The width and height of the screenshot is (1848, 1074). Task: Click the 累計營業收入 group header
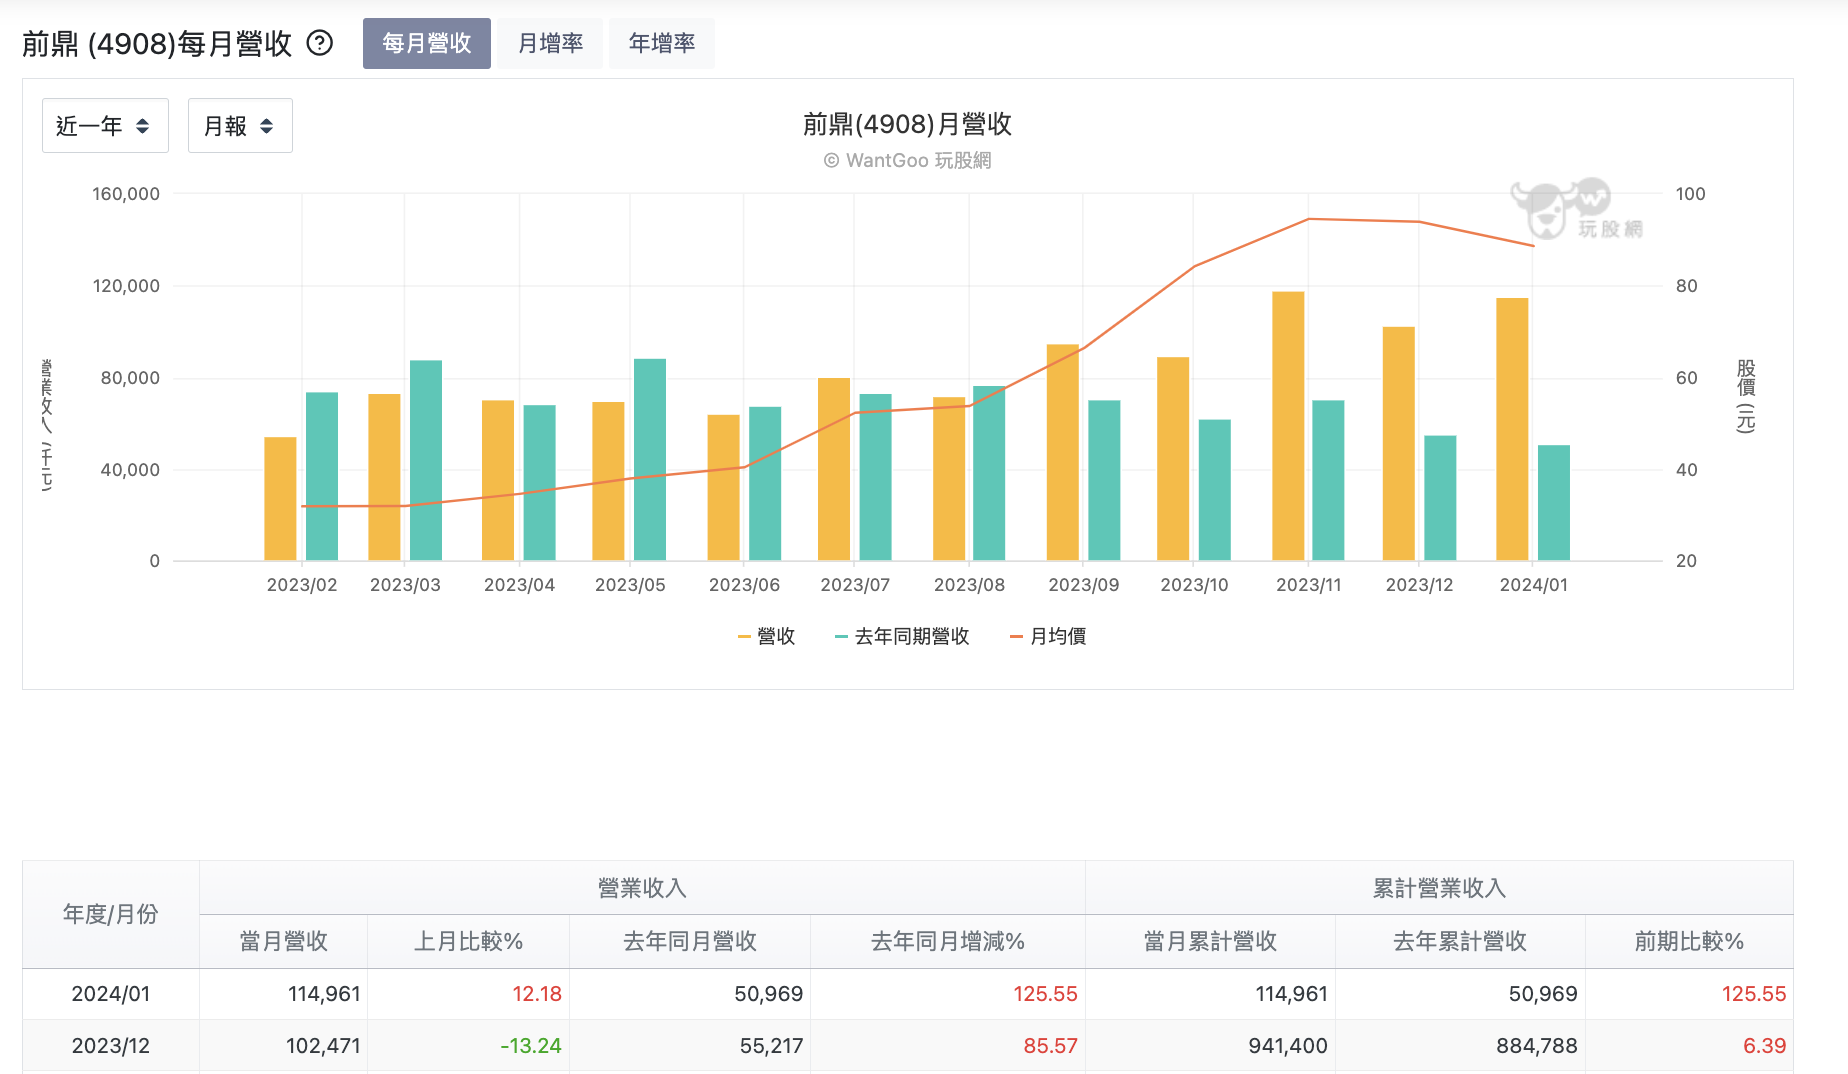click(1439, 888)
